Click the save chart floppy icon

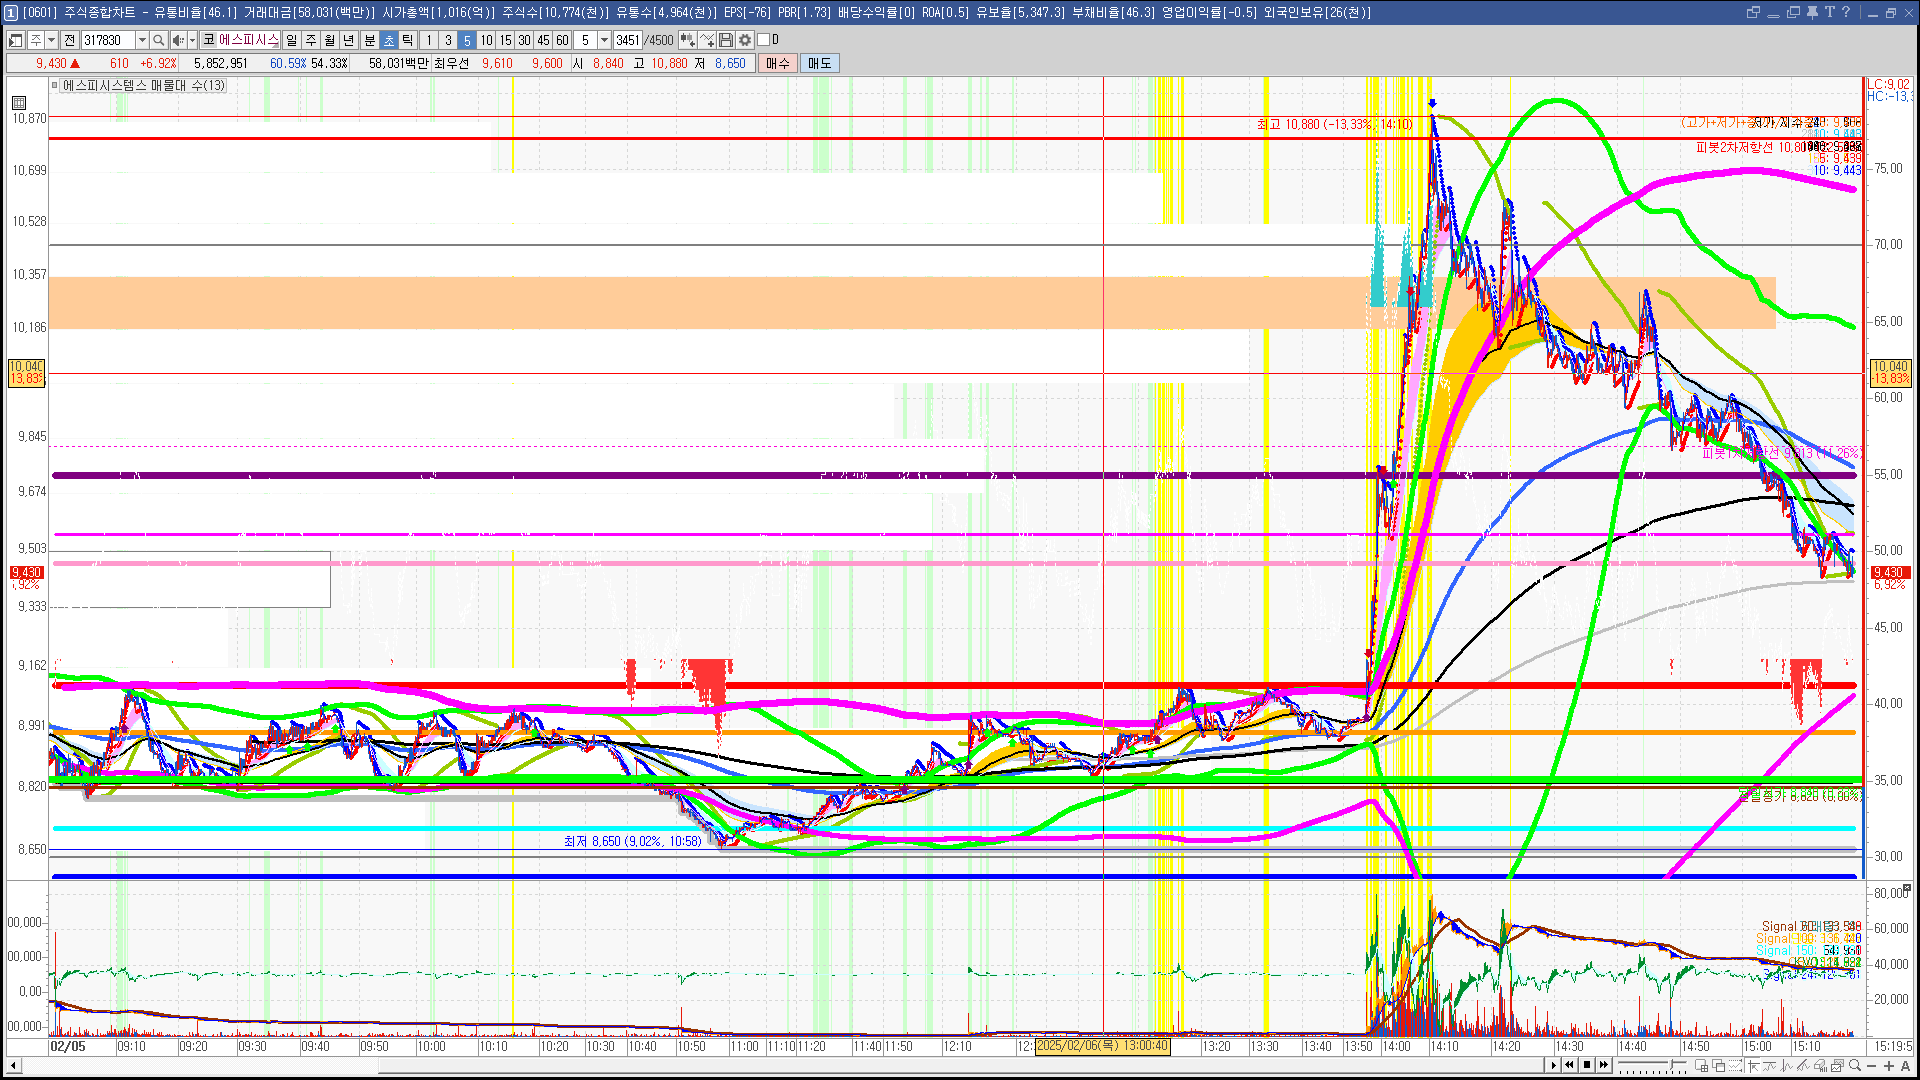(x=726, y=40)
